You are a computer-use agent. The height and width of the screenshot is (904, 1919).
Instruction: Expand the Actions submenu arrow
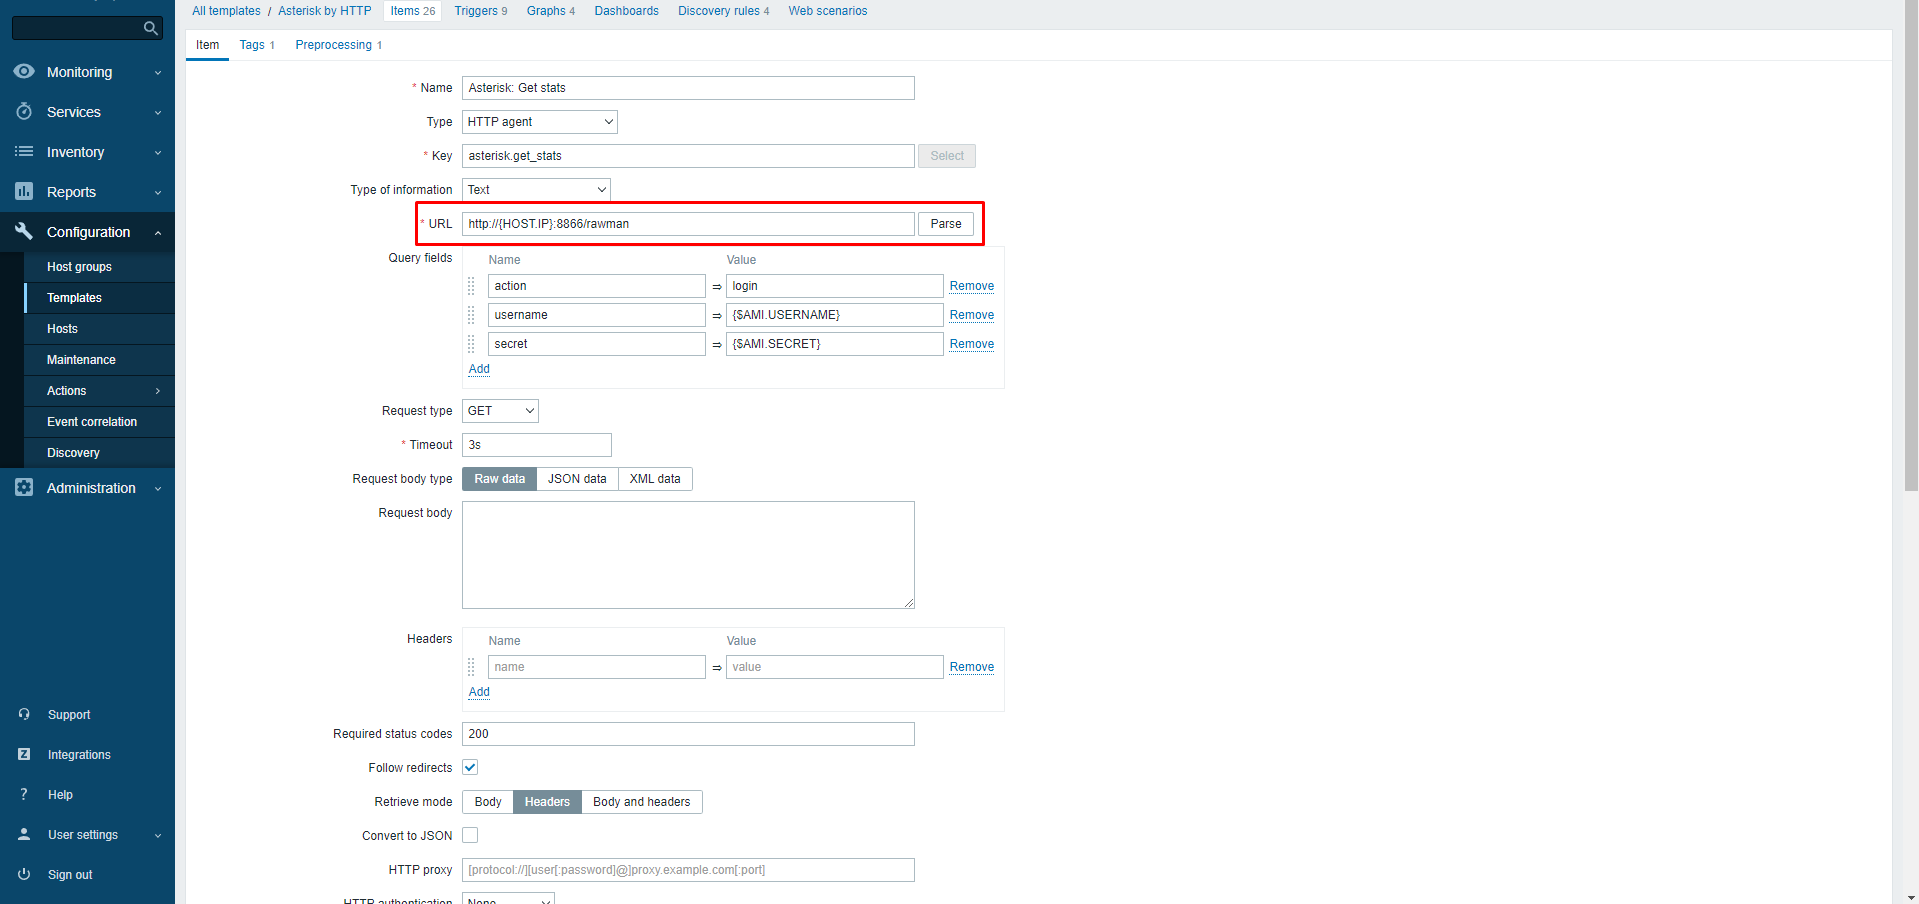158,391
